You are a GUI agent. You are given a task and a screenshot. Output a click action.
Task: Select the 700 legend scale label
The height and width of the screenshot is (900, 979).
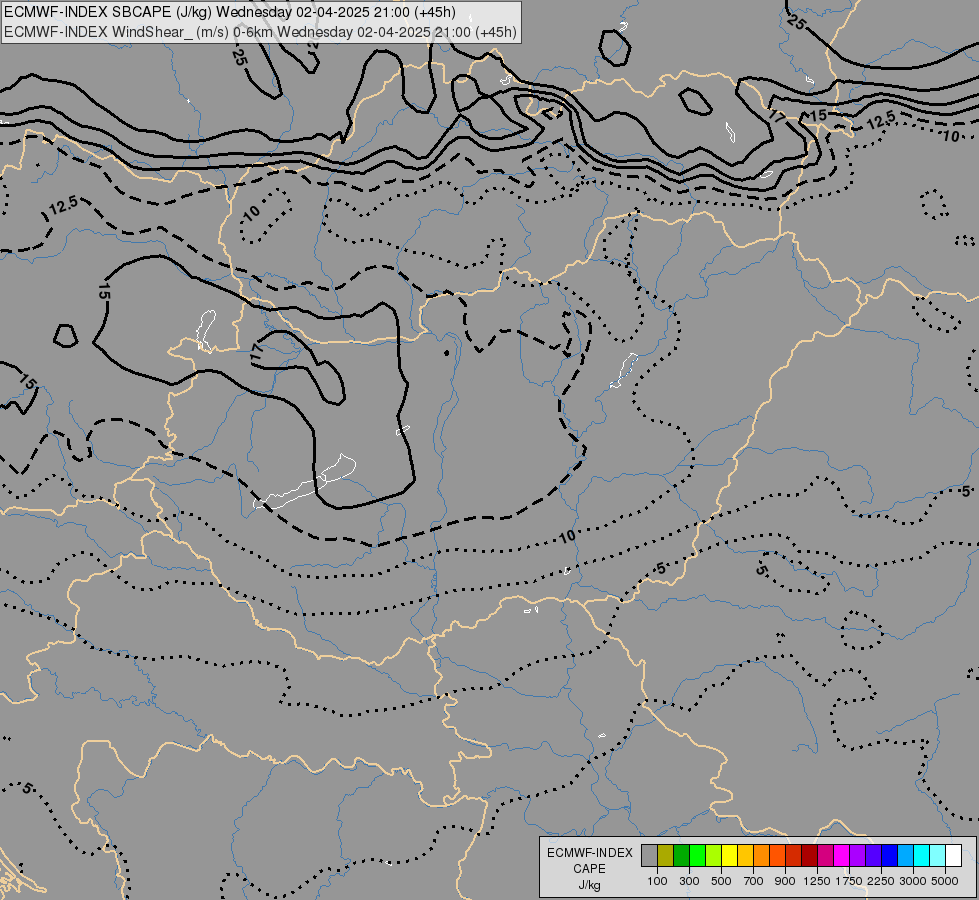[x=754, y=881]
